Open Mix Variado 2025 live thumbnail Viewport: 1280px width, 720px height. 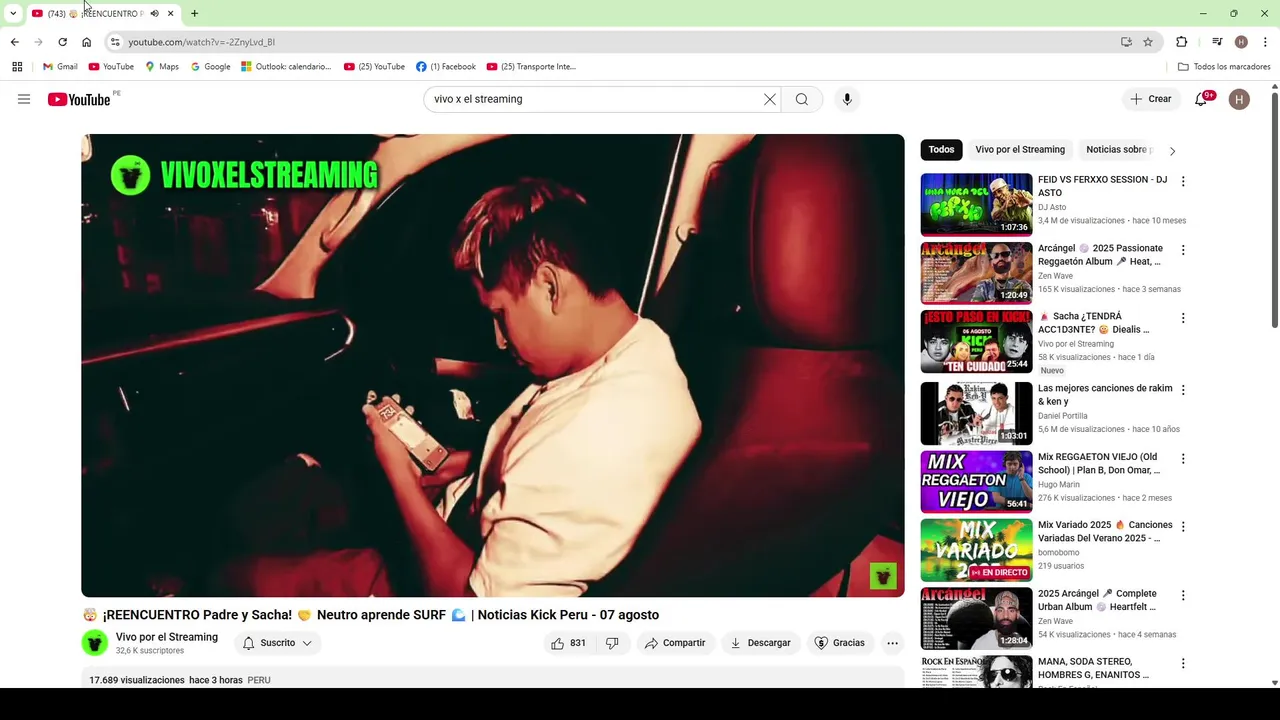976,550
